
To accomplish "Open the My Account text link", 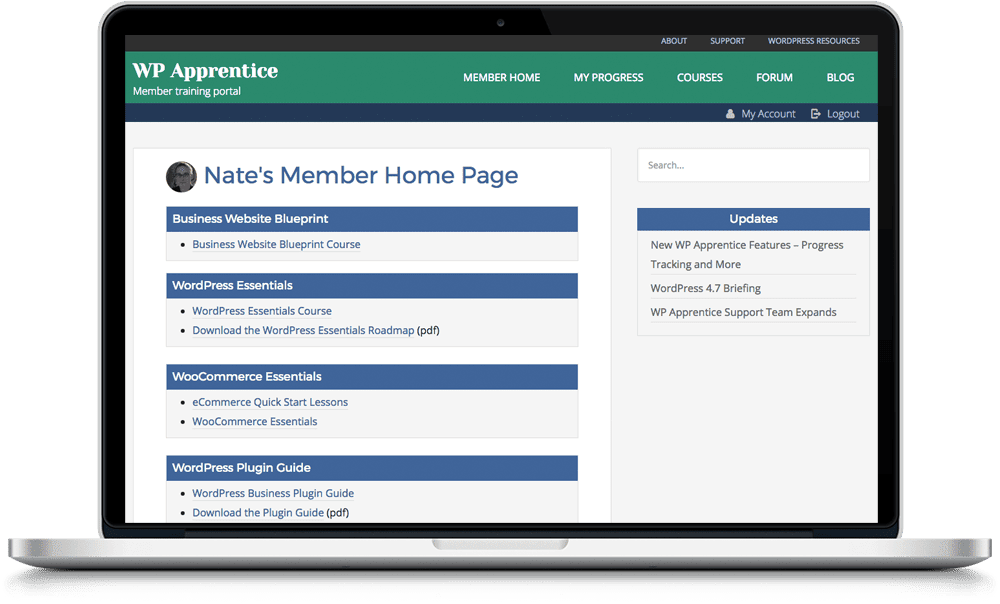I will [x=768, y=114].
